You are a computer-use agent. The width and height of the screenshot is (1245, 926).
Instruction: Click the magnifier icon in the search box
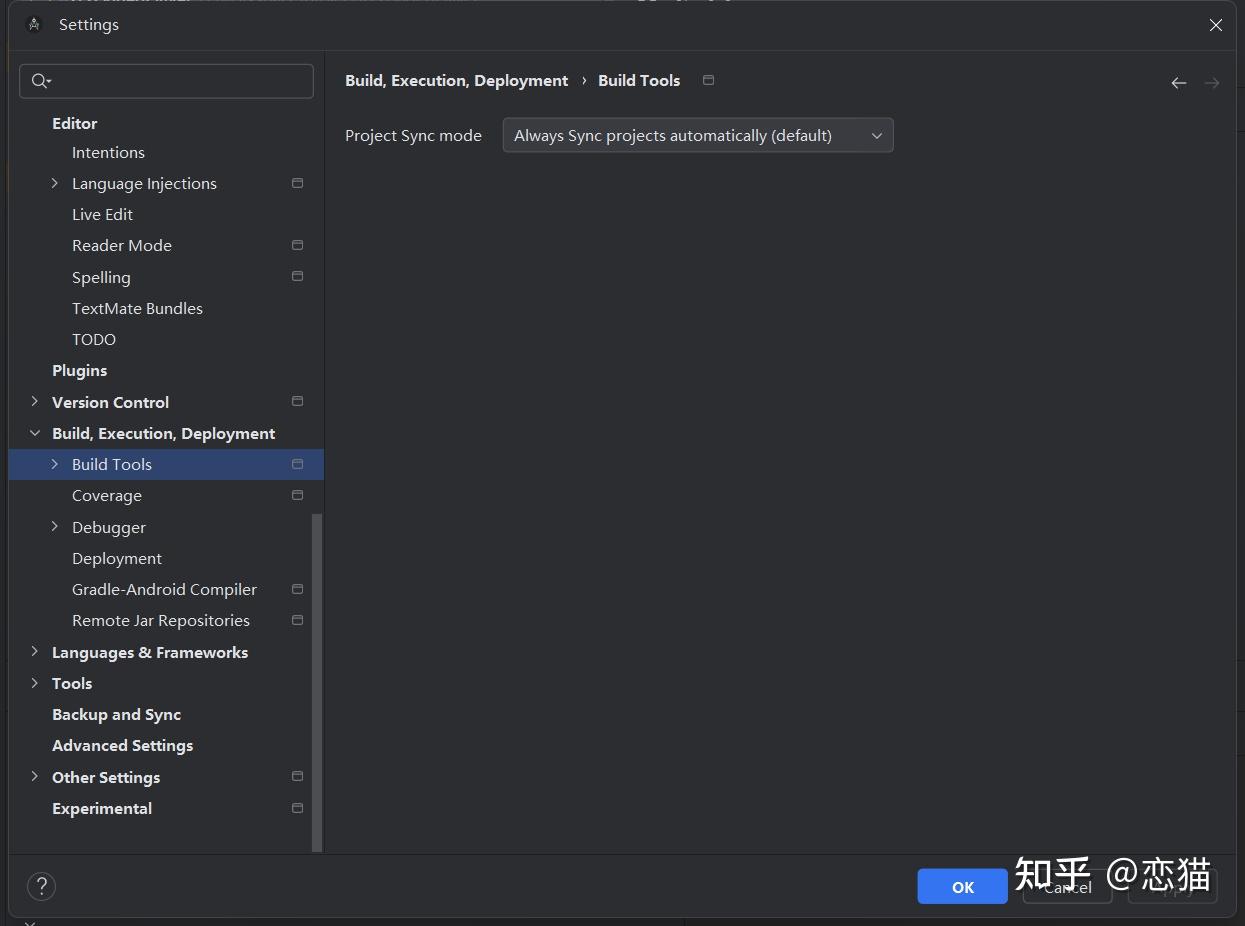pos(40,81)
